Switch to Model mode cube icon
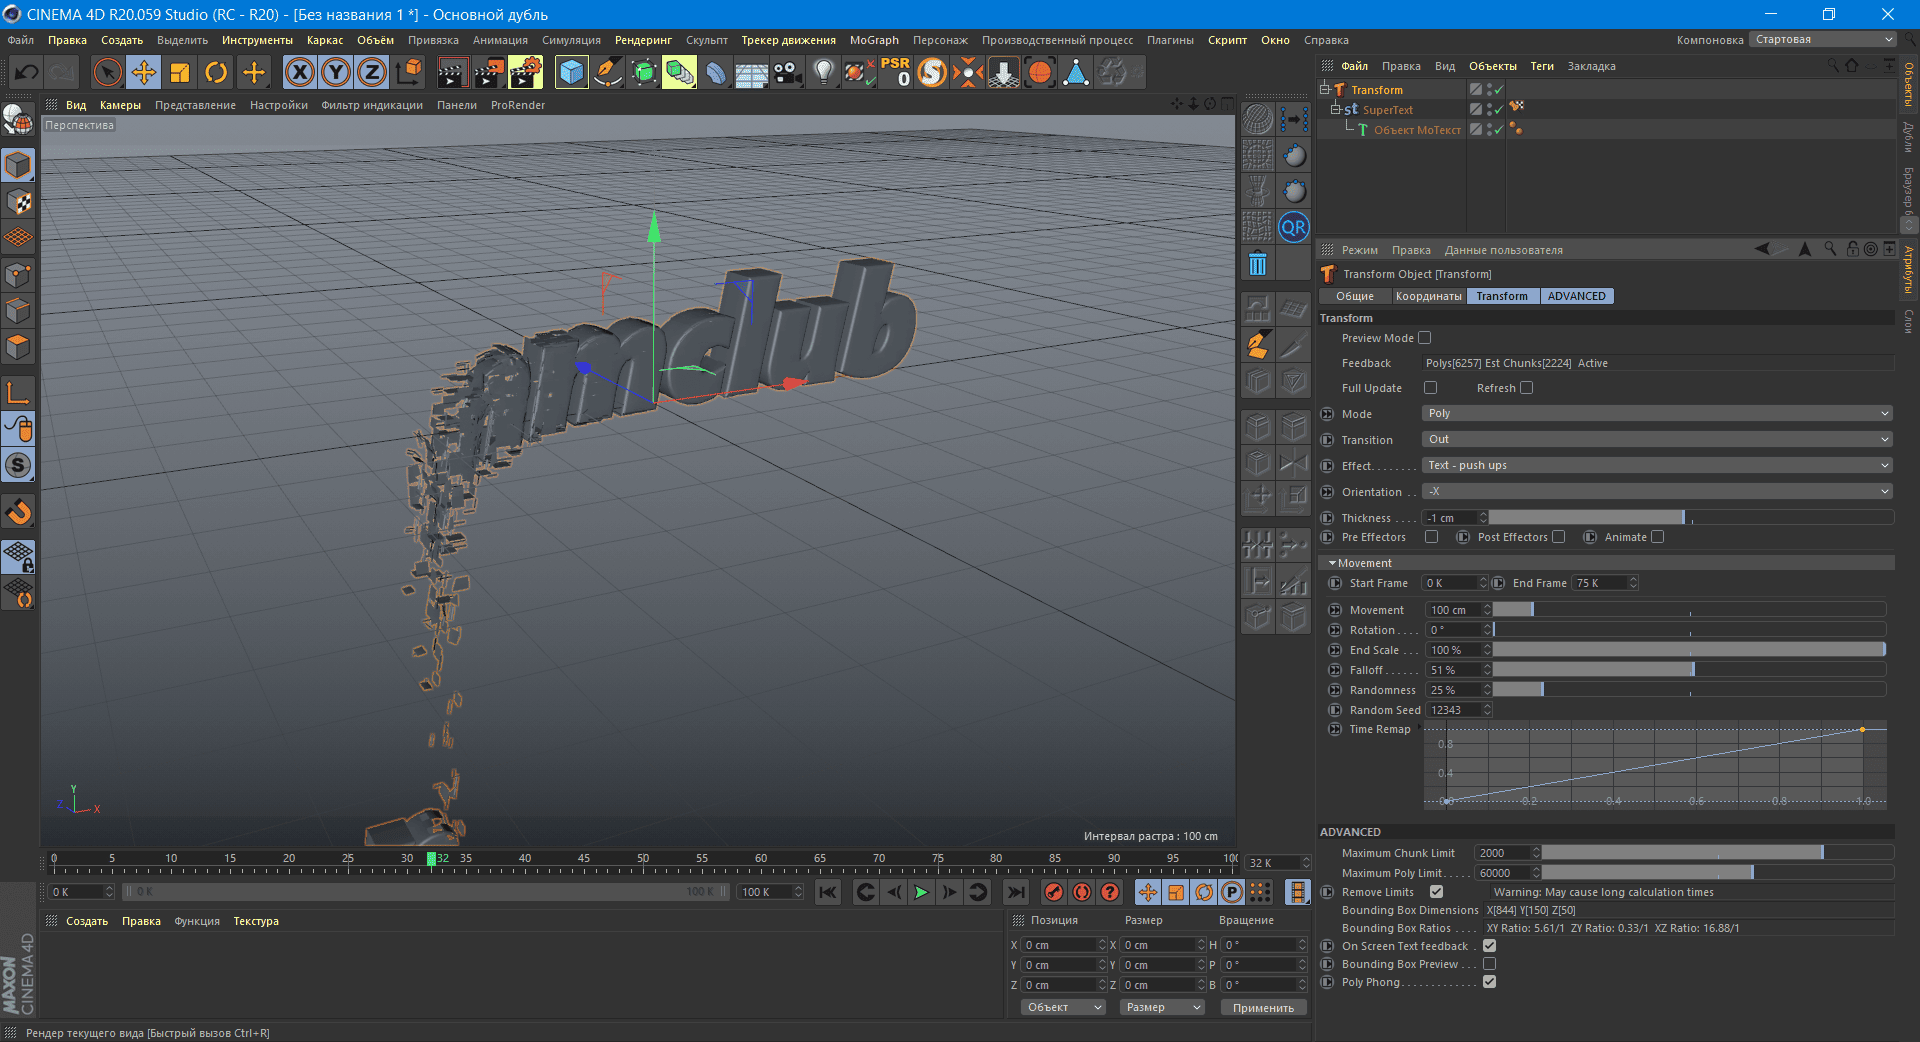 point(18,165)
